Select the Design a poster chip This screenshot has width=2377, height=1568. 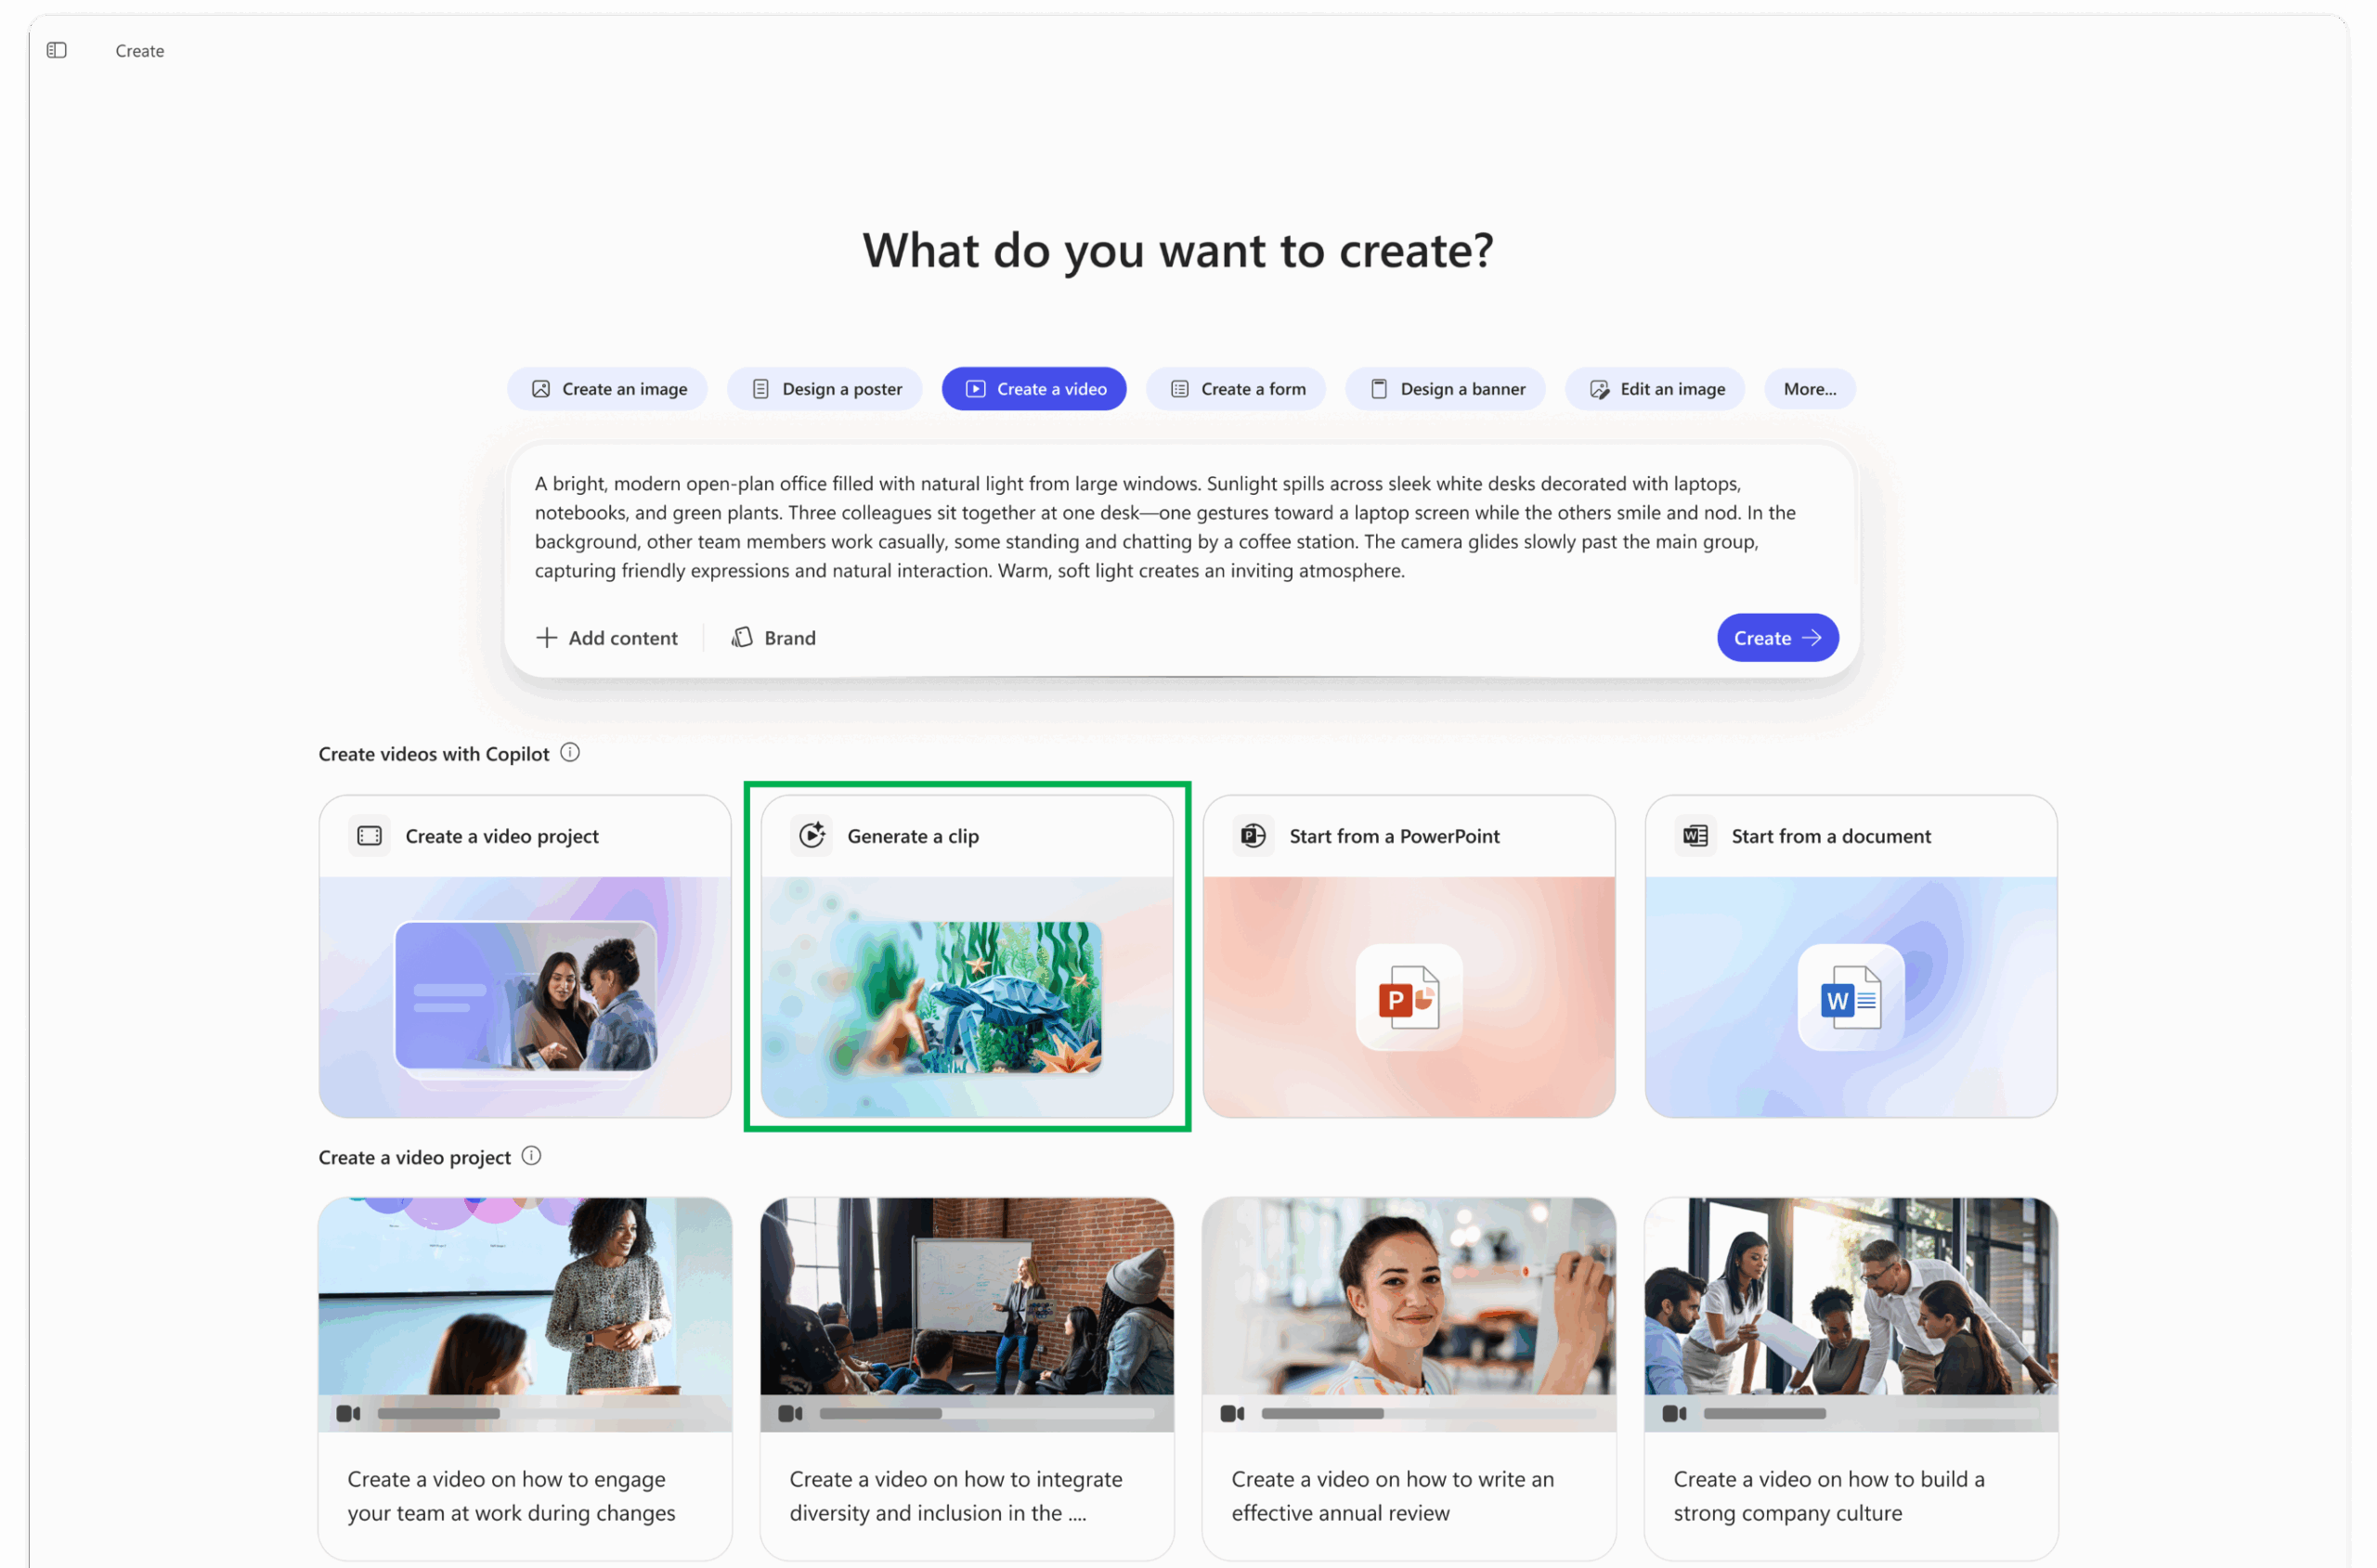tap(825, 389)
